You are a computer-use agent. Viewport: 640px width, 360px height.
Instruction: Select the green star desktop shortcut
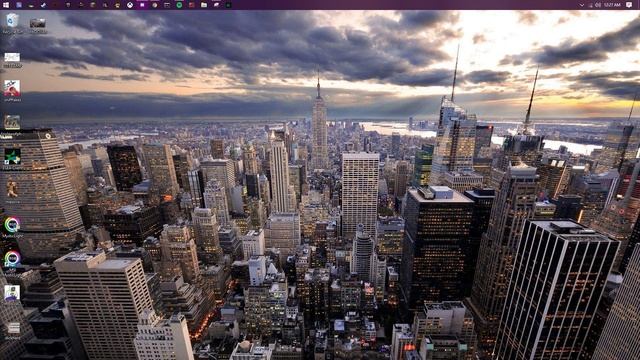tap(12, 158)
